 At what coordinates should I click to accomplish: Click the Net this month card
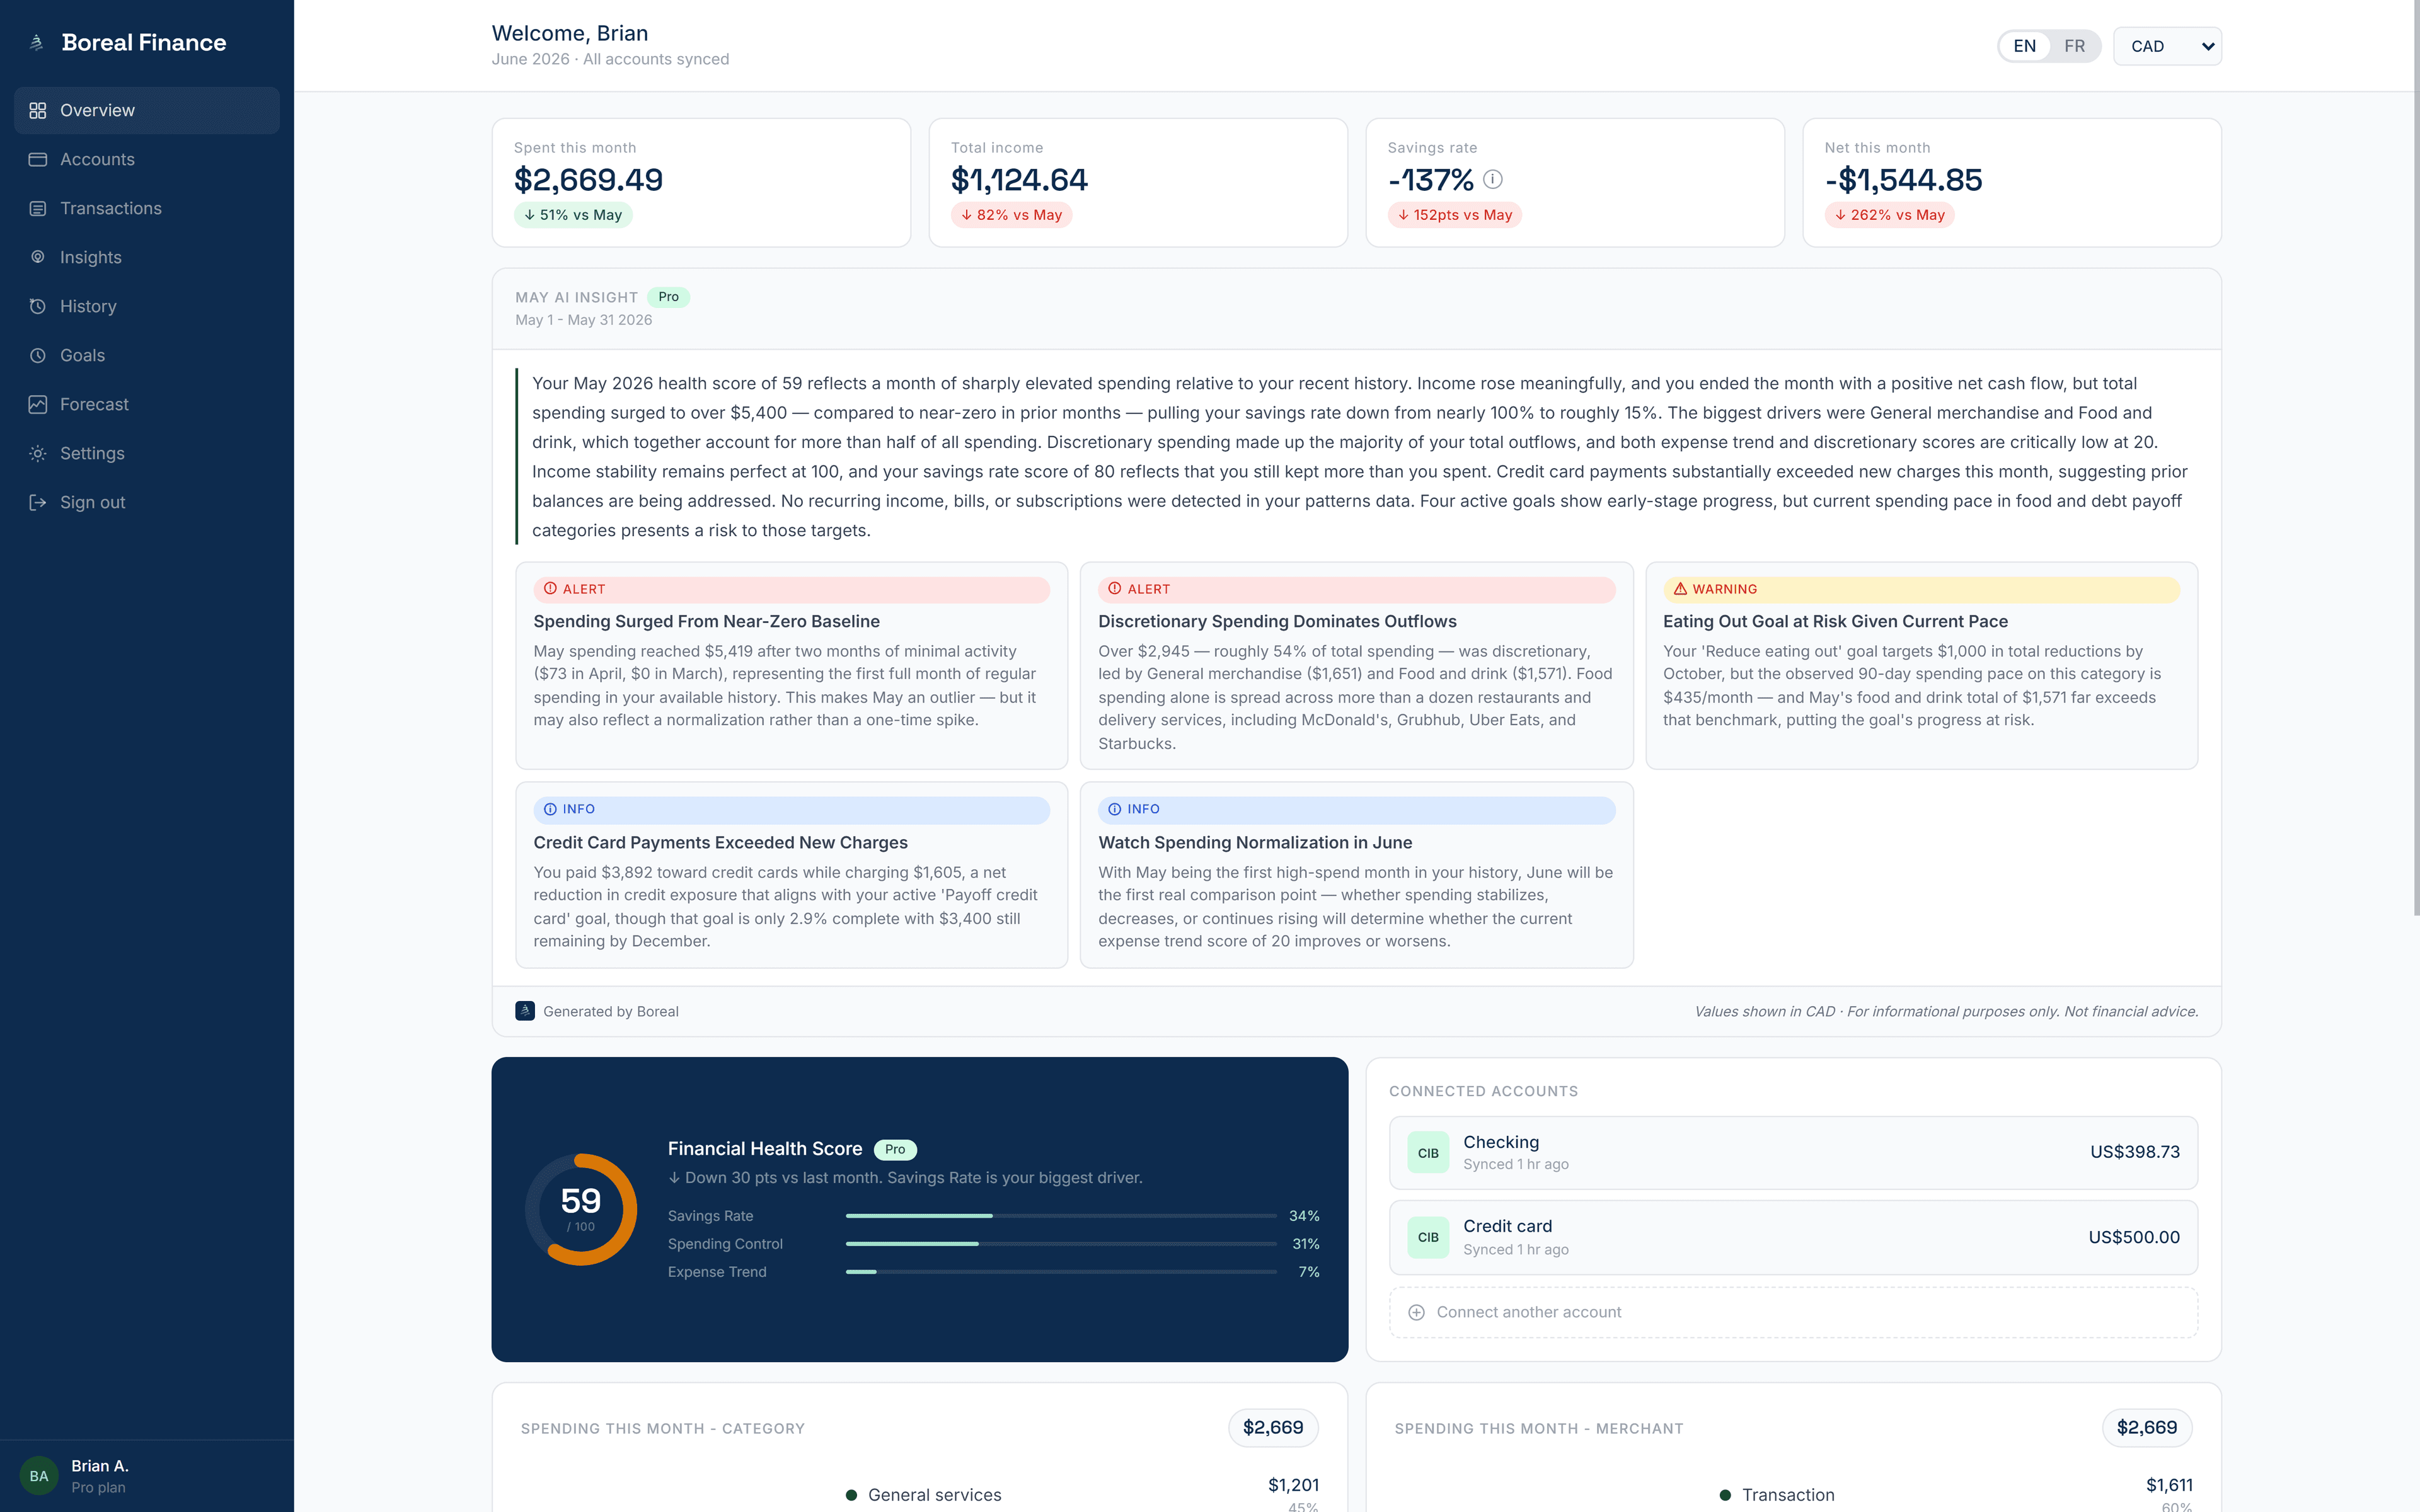[x=2012, y=183]
